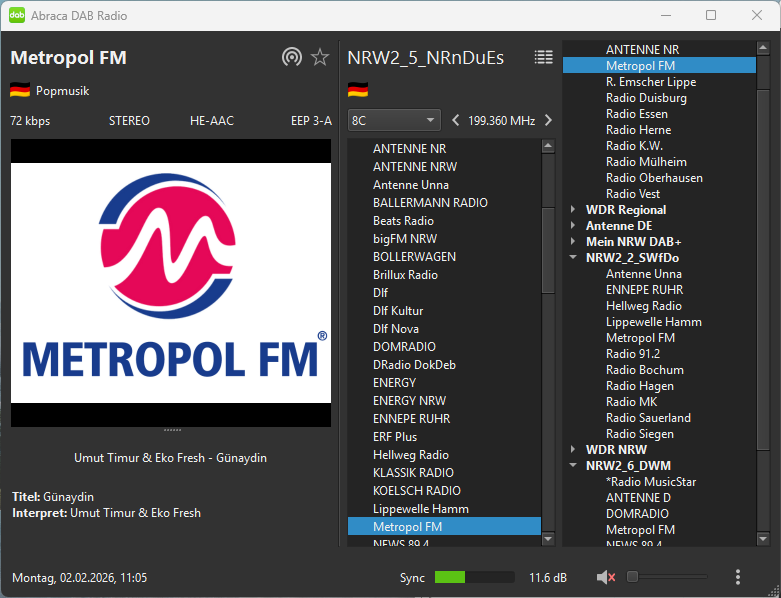Select Radio Duisburg in tree
The image size is (781, 598).
[x=646, y=98]
